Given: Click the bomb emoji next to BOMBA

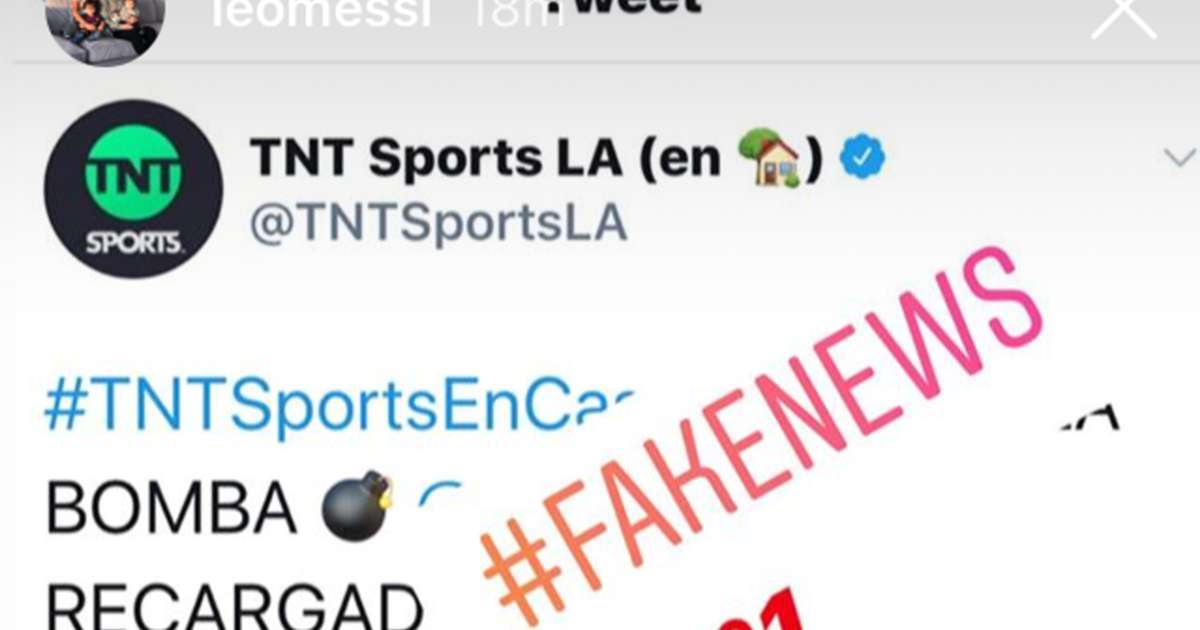Looking at the screenshot, I should pos(357,505).
